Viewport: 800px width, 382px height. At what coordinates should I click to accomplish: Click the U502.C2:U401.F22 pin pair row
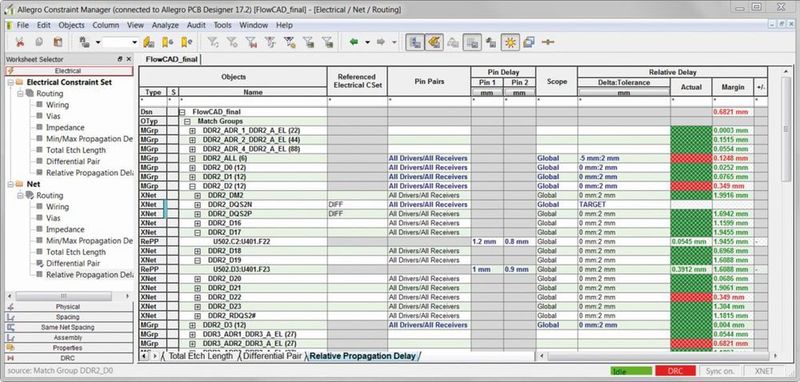tap(241, 242)
